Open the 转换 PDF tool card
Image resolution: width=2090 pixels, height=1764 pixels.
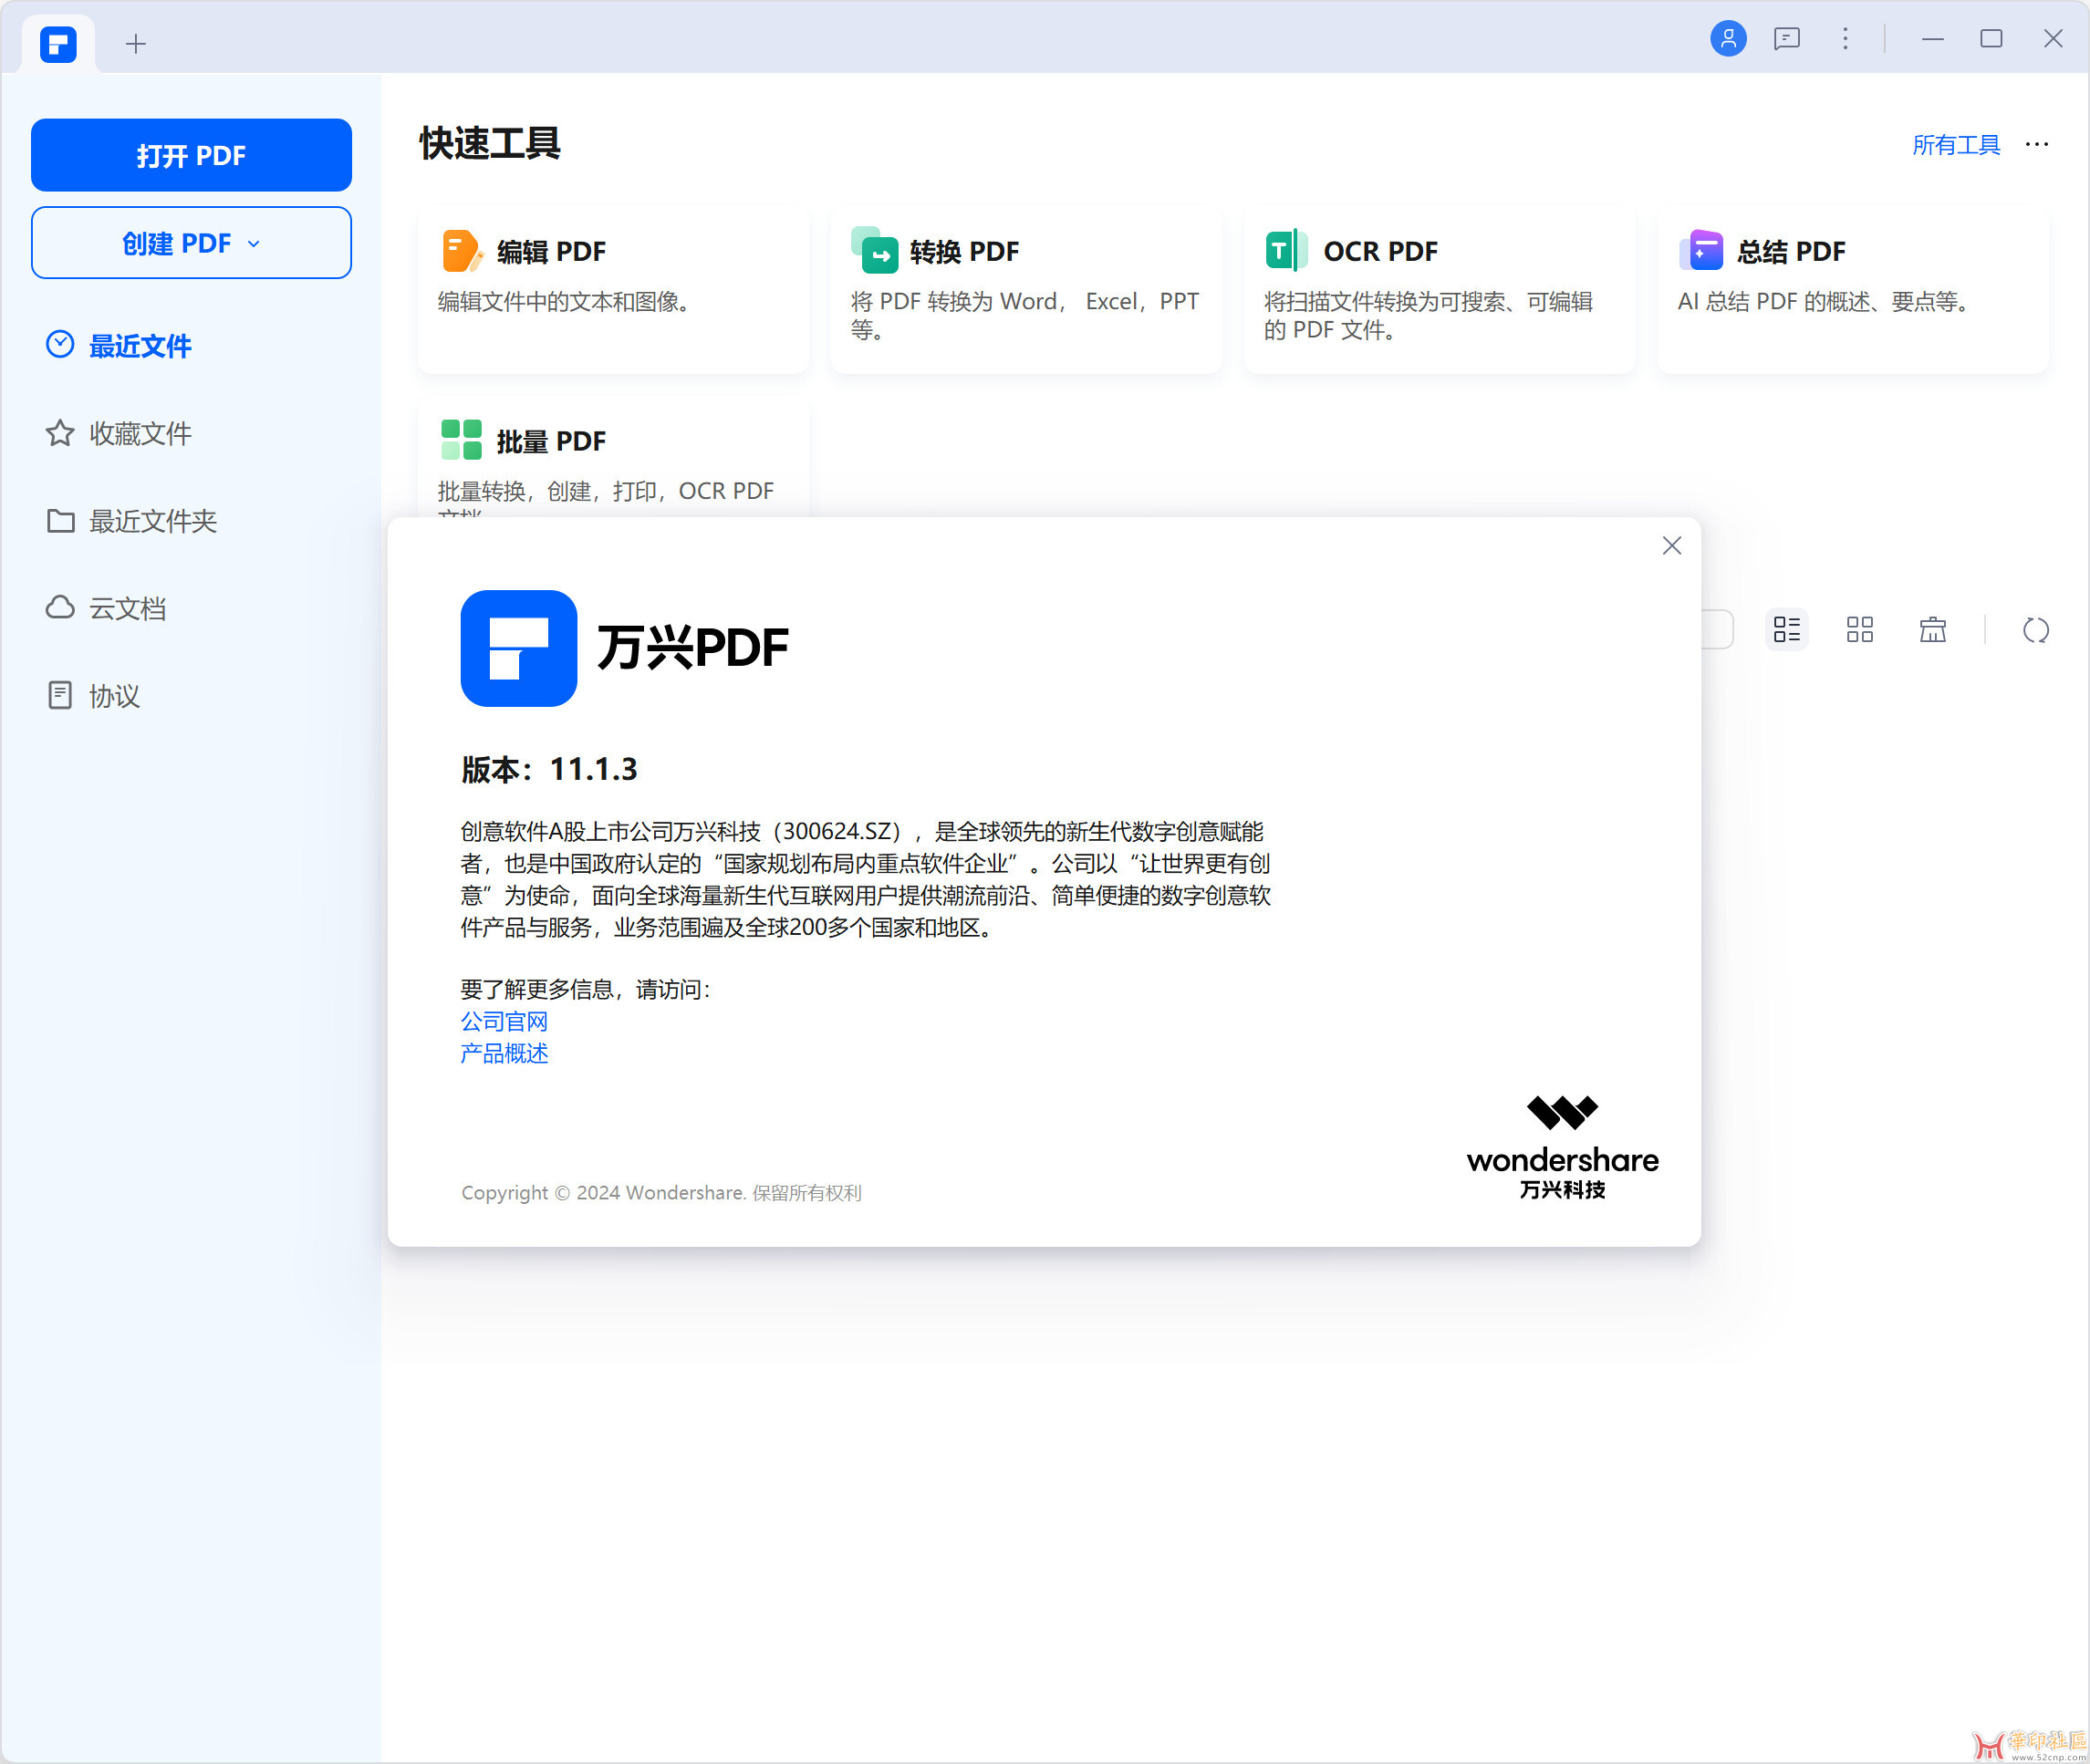click(1025, 290)
